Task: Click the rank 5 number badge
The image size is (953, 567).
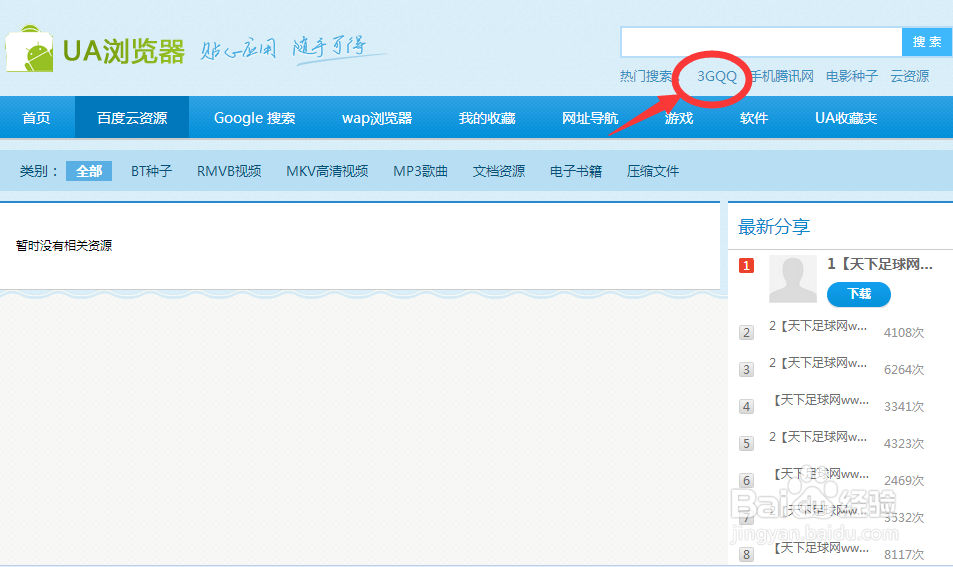Action: point(746,444)
